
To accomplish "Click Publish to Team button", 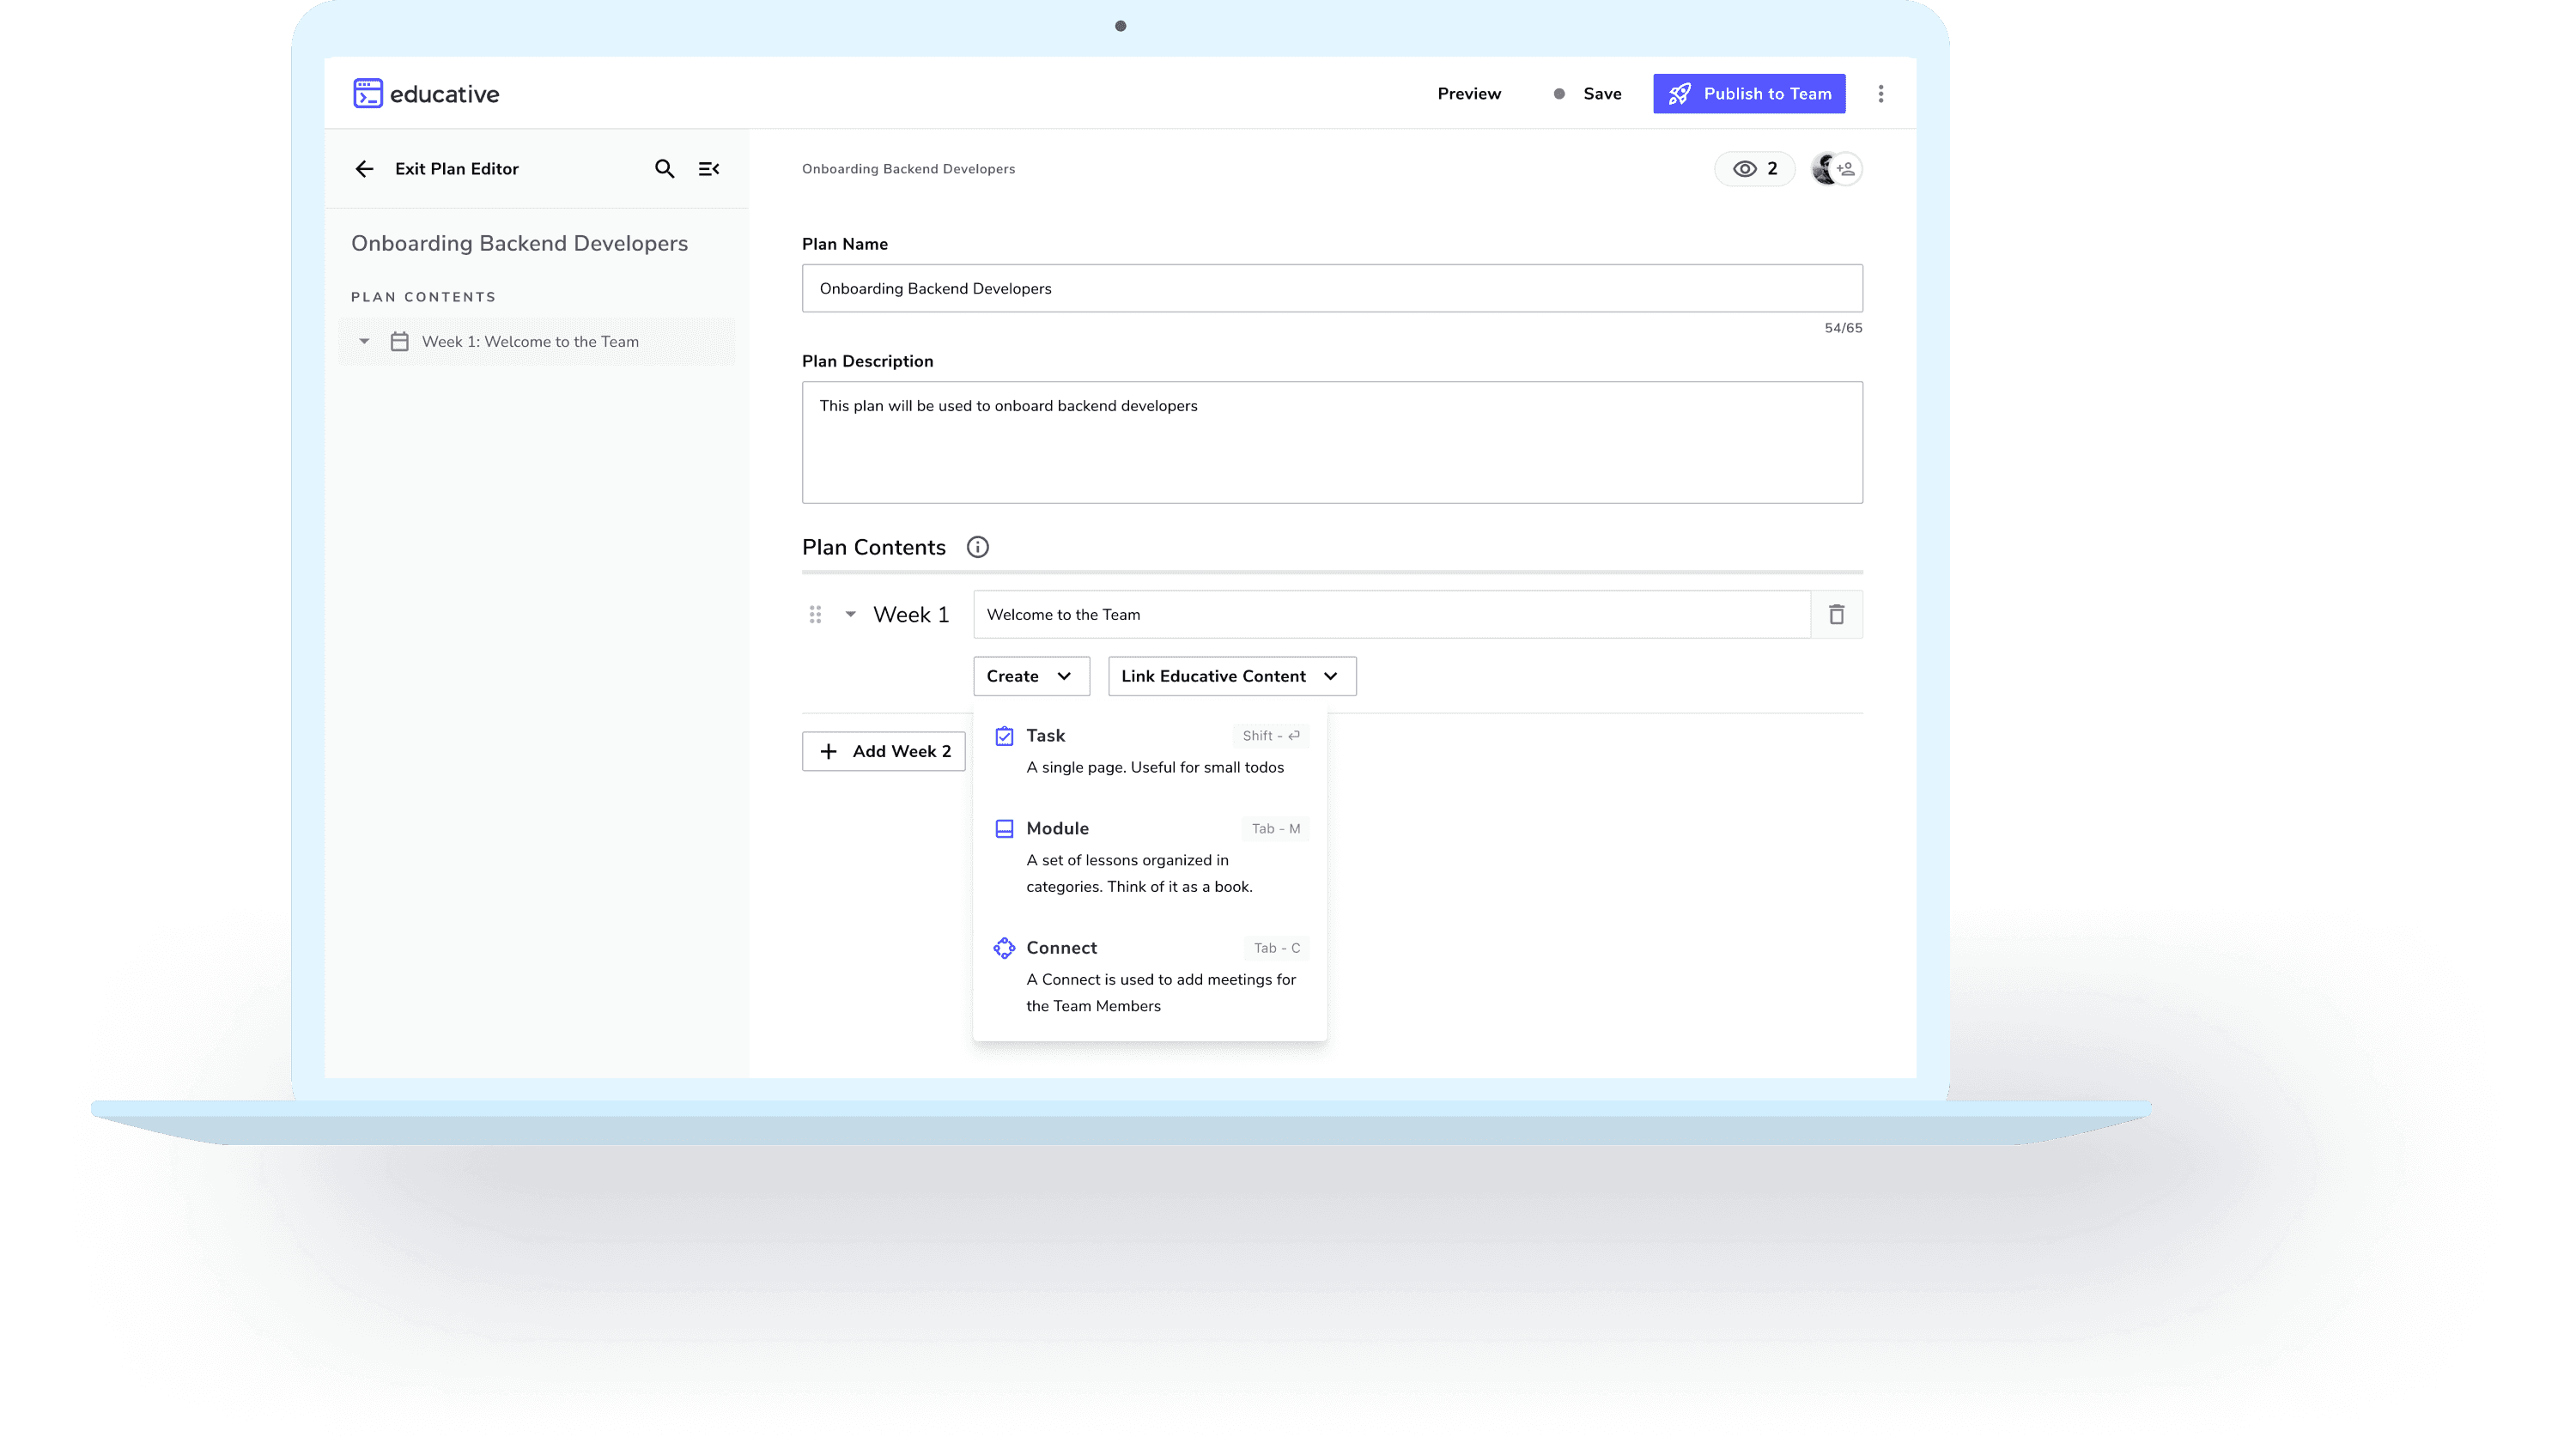I will (x=1748, y=93).
